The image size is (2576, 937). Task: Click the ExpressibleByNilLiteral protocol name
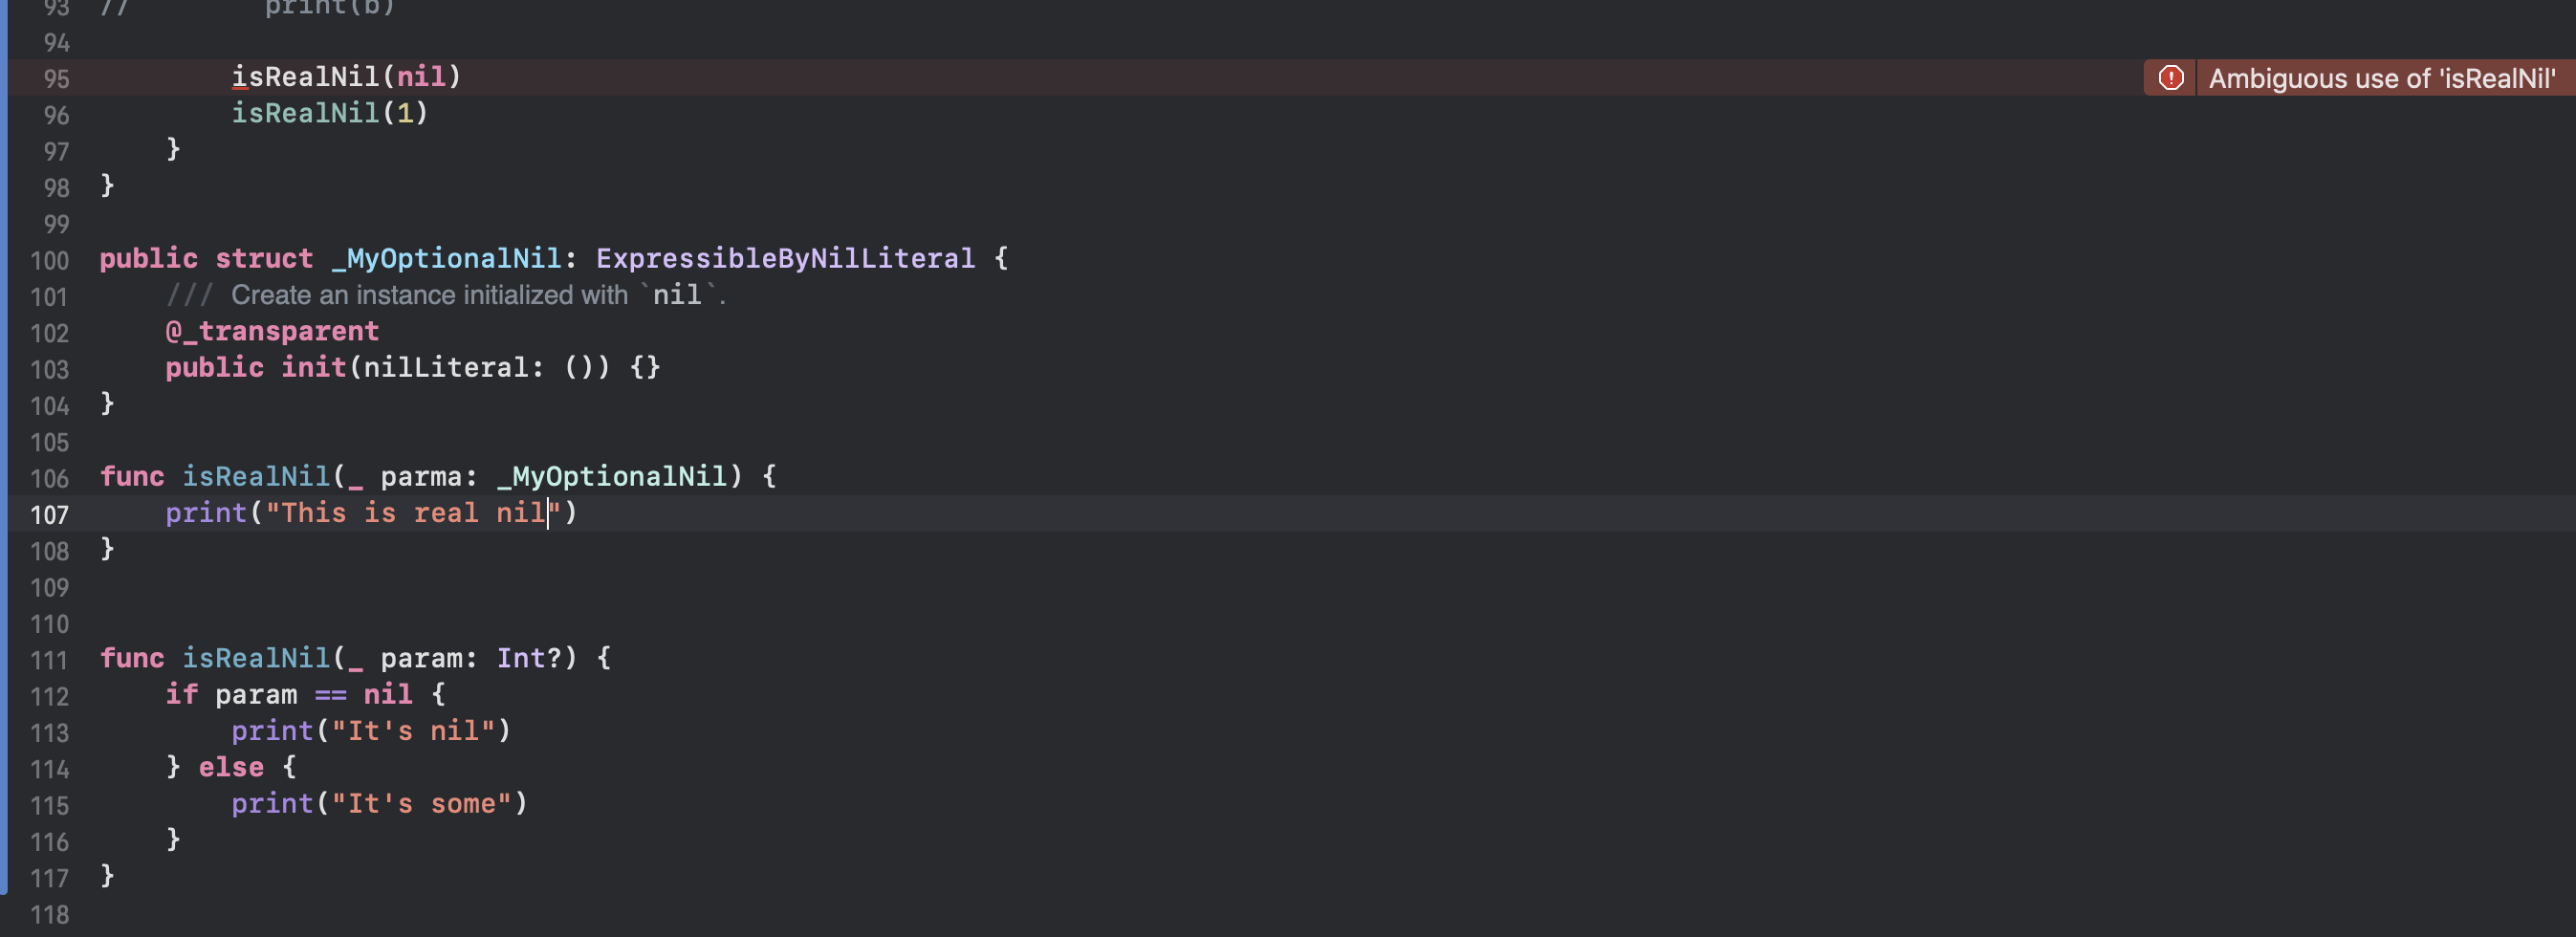785,259
